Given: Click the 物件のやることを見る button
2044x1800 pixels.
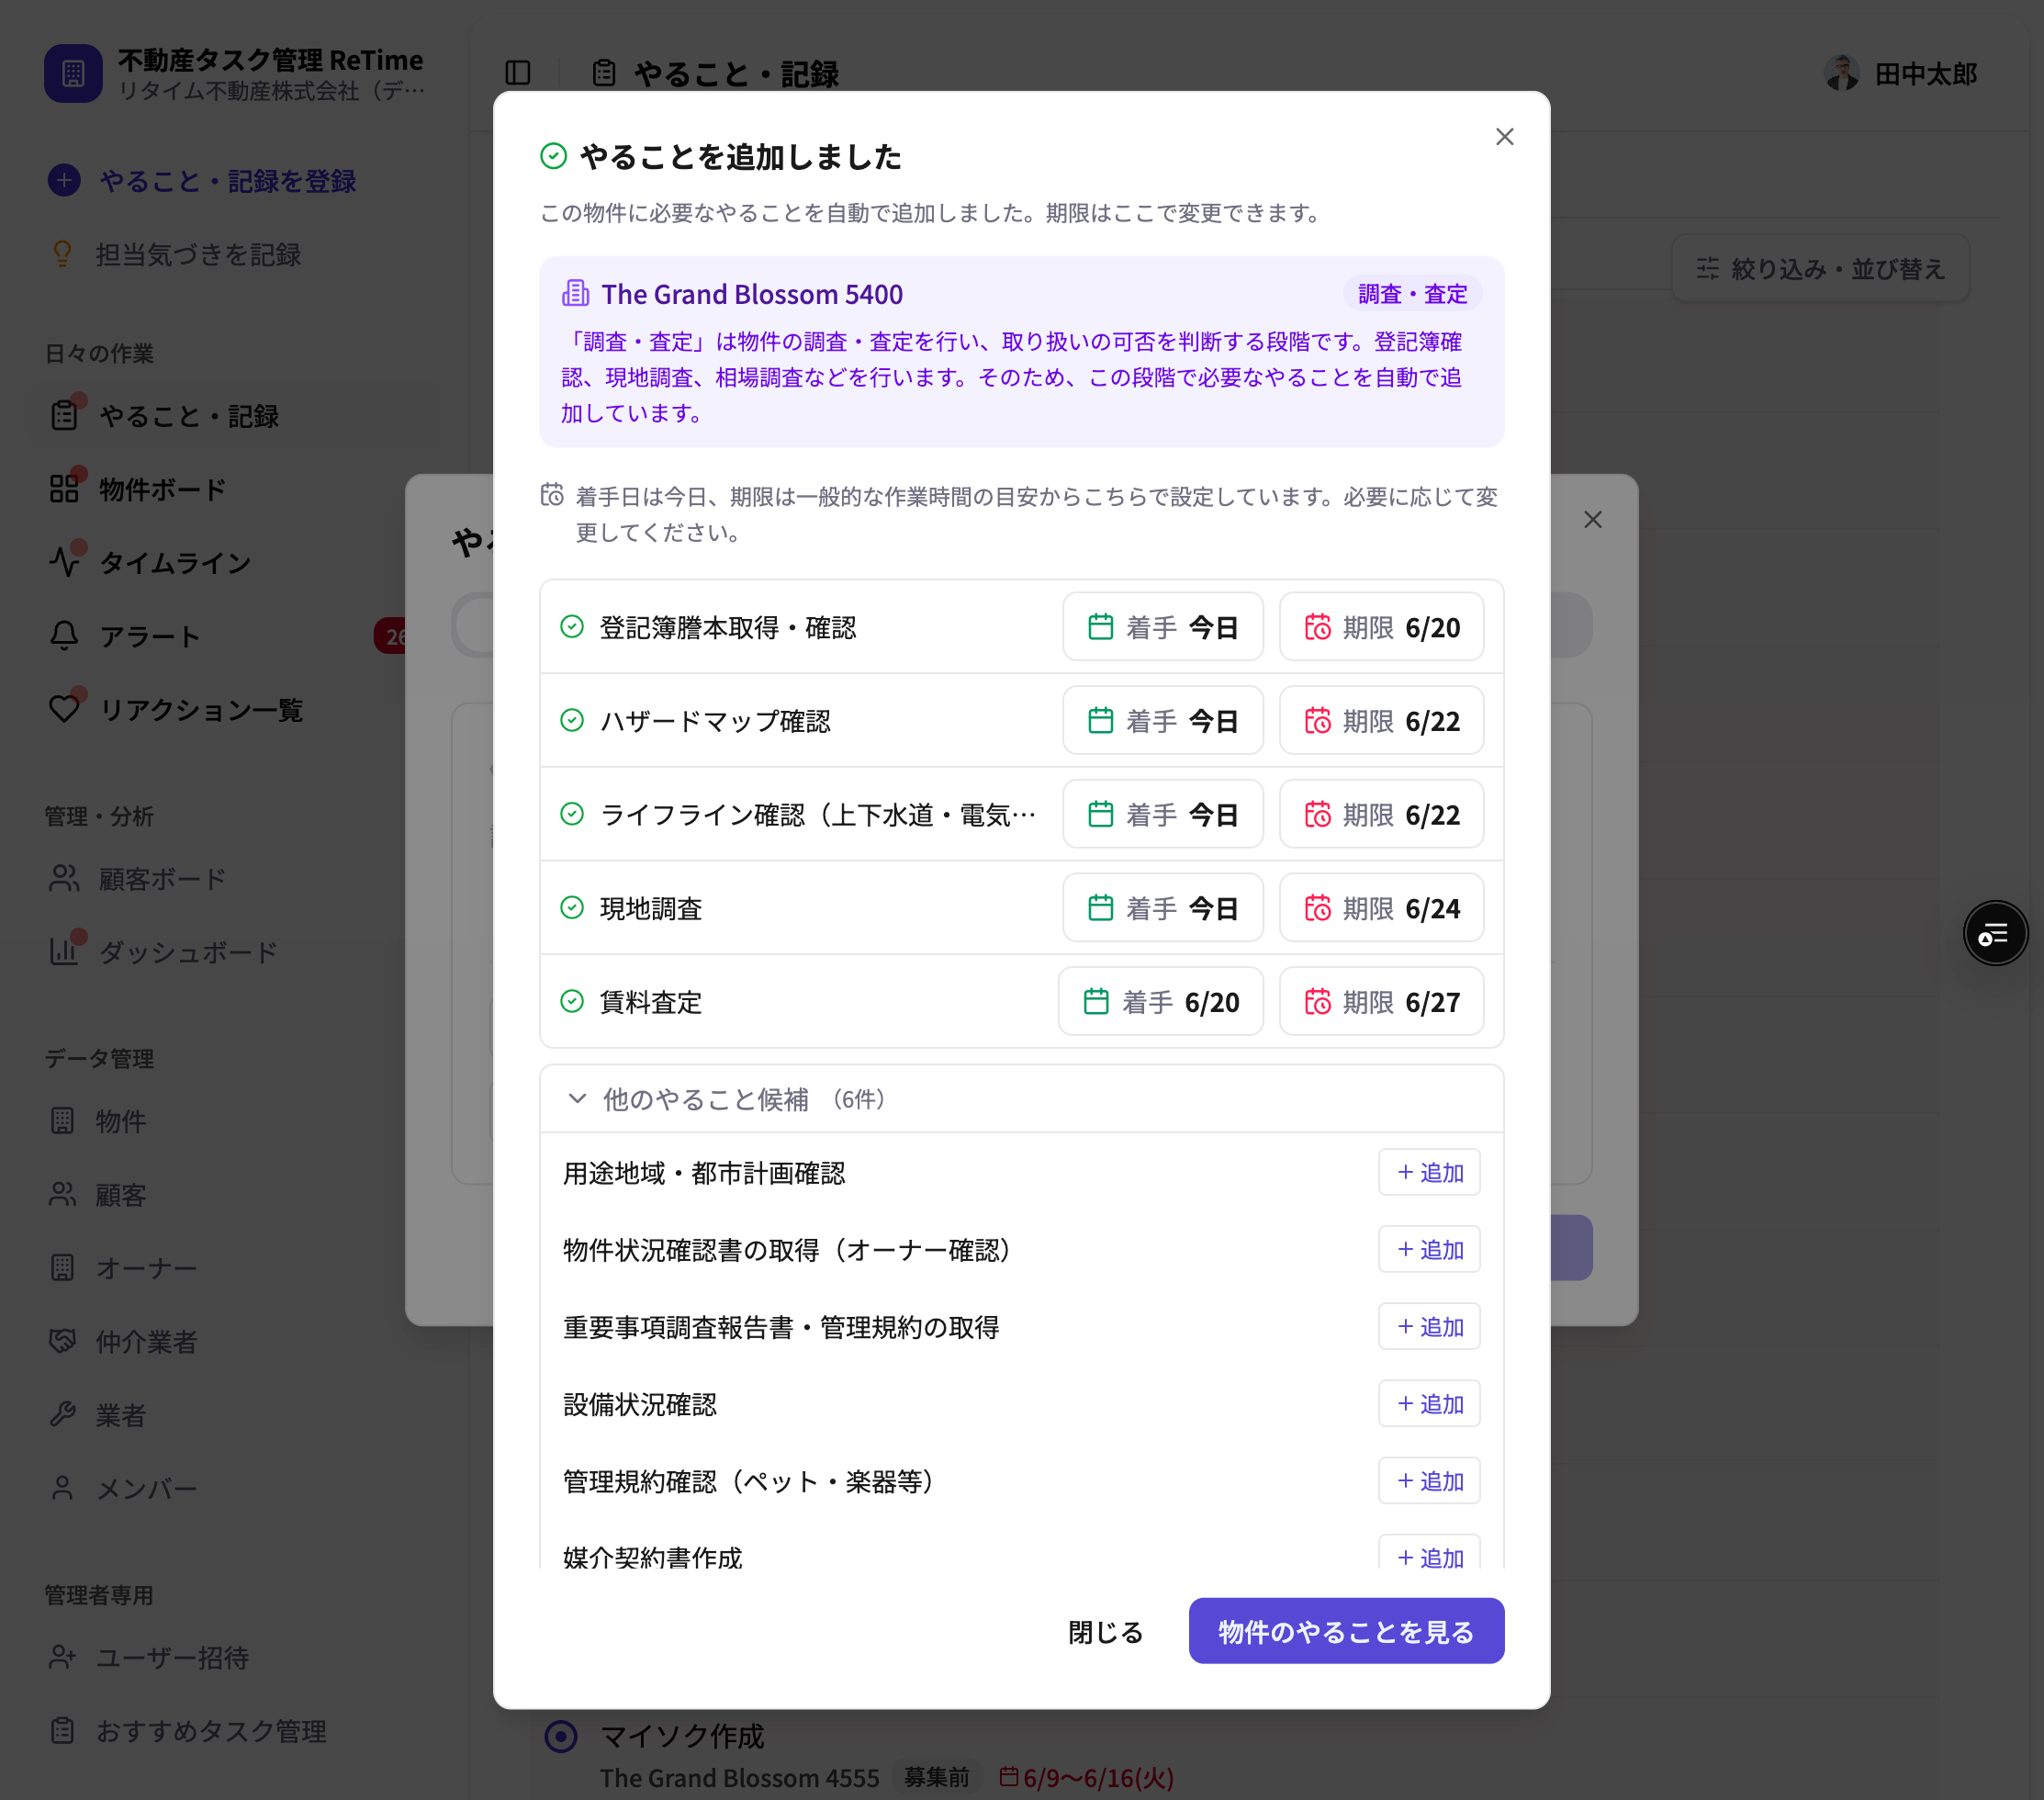Looking at the screenshot, I should 1346,1631.
